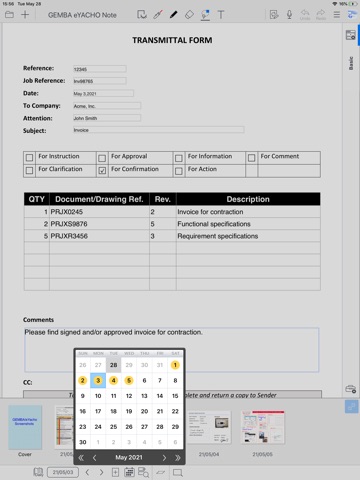This screenshot has width=360, height=480.
Task: Select the eraser tool
Action: (189, 15)
